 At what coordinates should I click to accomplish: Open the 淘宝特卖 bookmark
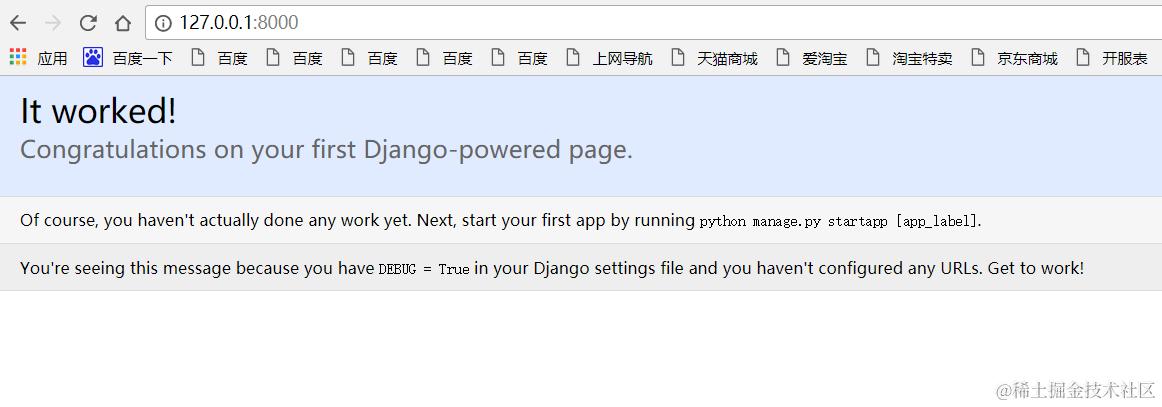point(910,58)
